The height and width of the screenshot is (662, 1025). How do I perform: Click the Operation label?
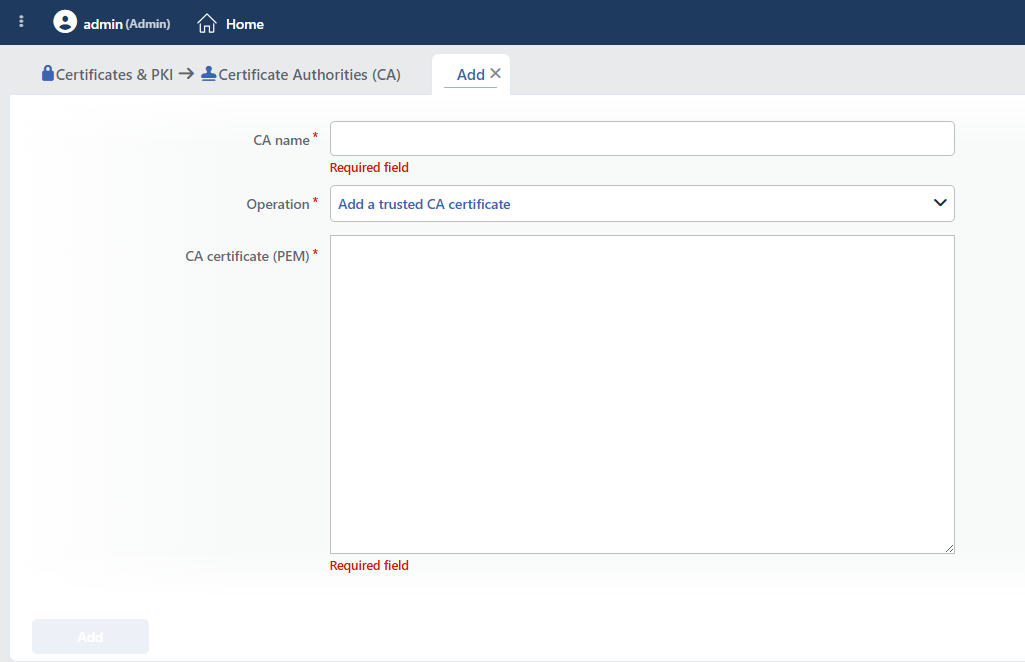(278, 205)
